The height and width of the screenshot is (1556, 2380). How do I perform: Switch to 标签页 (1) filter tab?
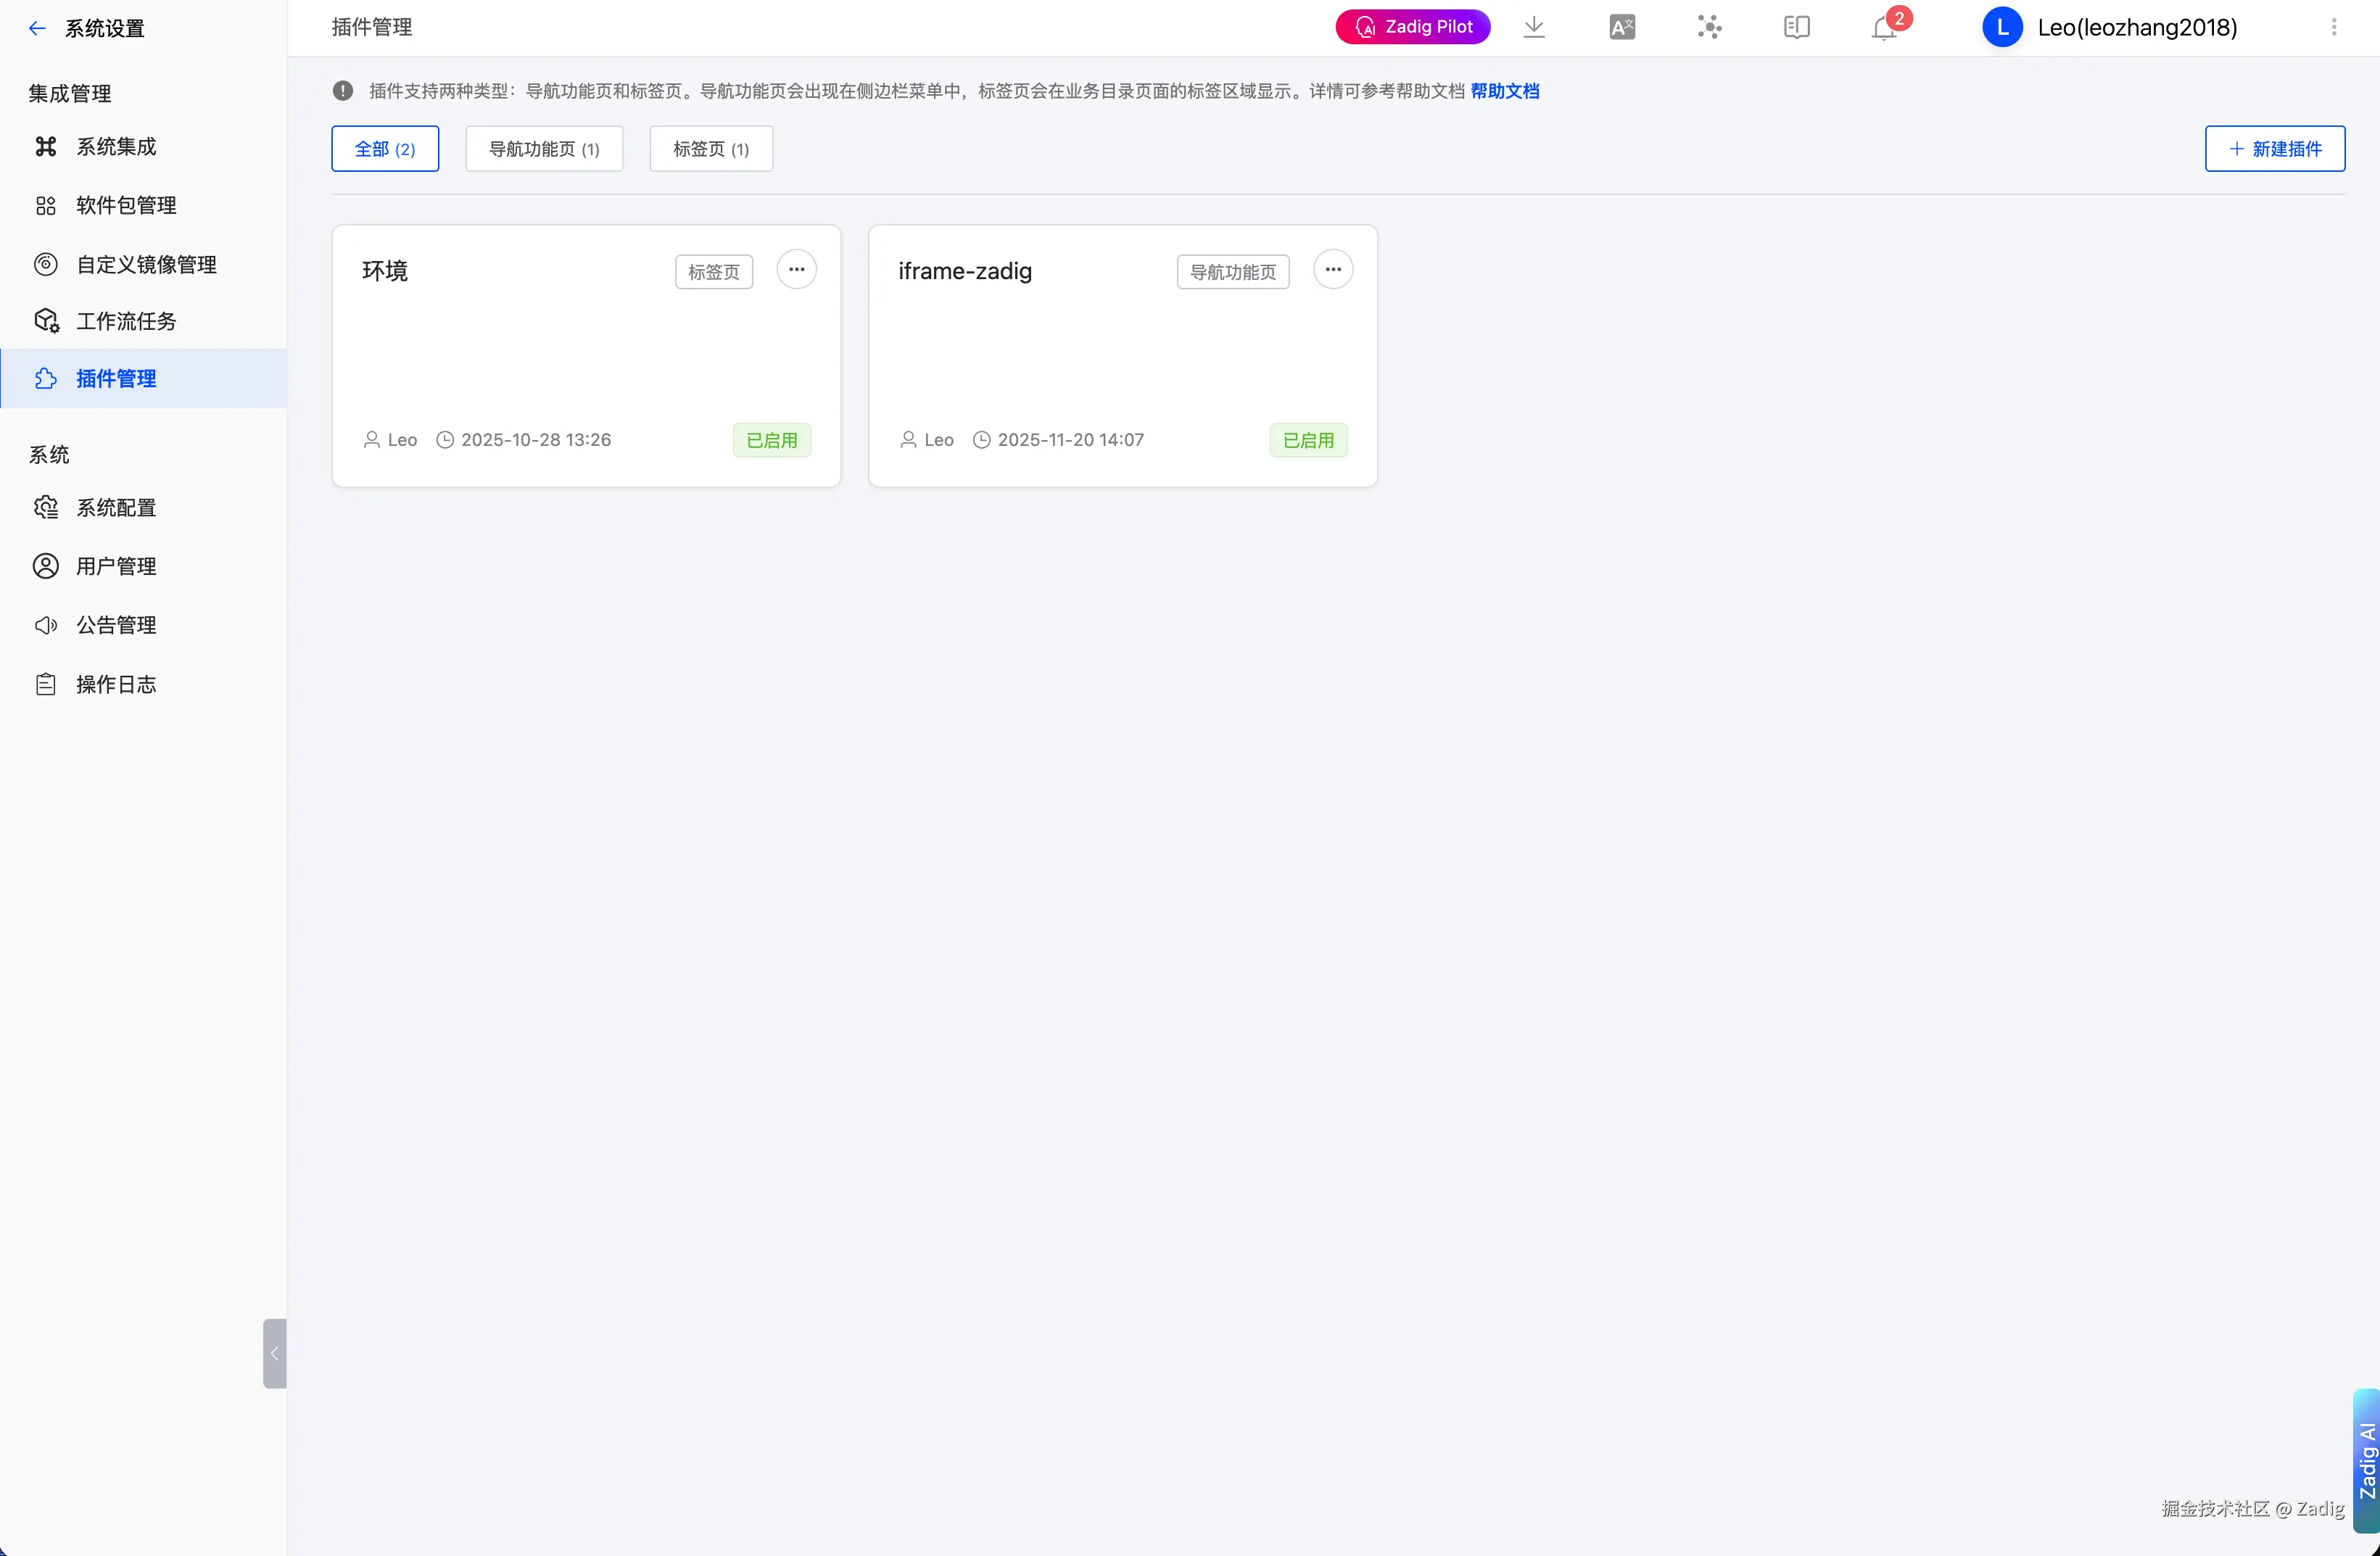click(x=710, y=149)
